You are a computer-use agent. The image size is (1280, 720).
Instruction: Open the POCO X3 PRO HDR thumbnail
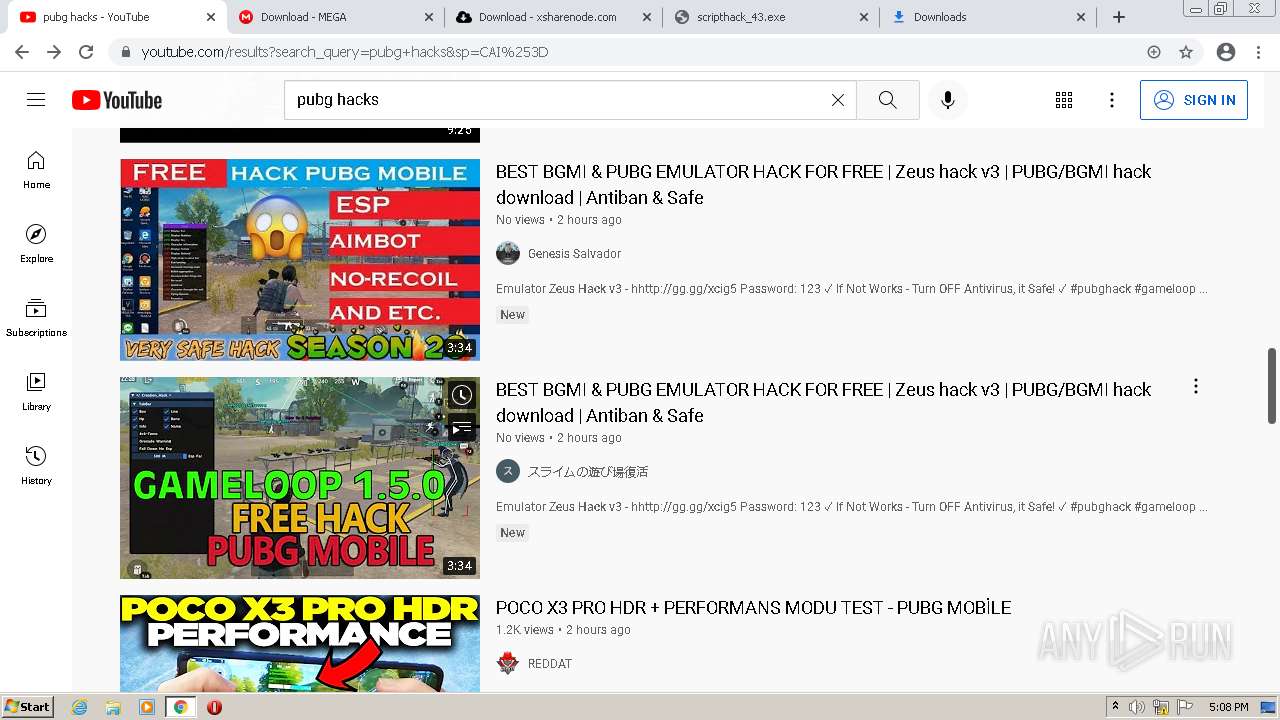(300, 643)
